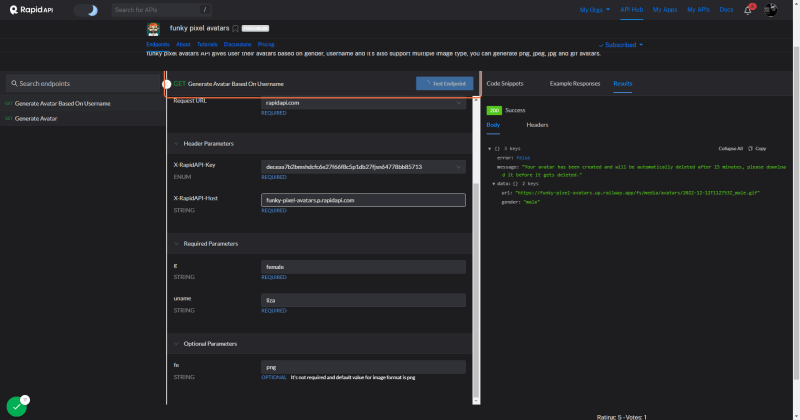Bookmark the funky pixel avatars API

[235, 29]
